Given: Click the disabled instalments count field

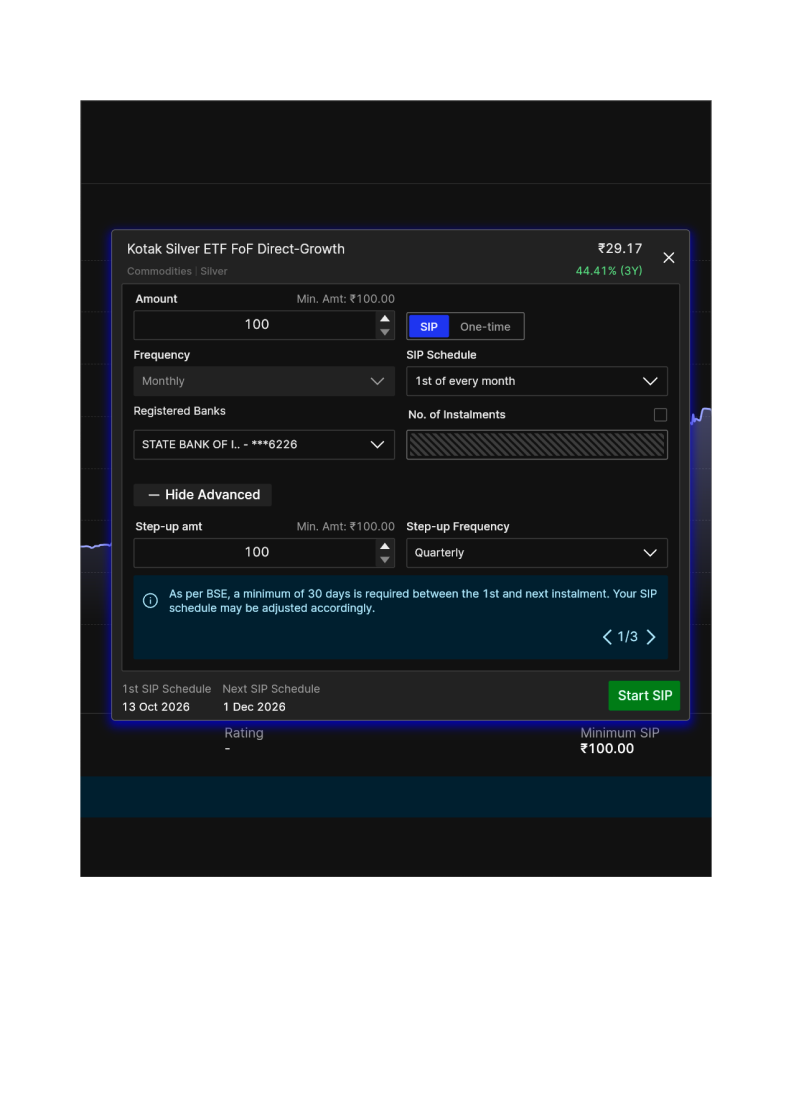Looking at the screenshot, I should tap(536, 444).
